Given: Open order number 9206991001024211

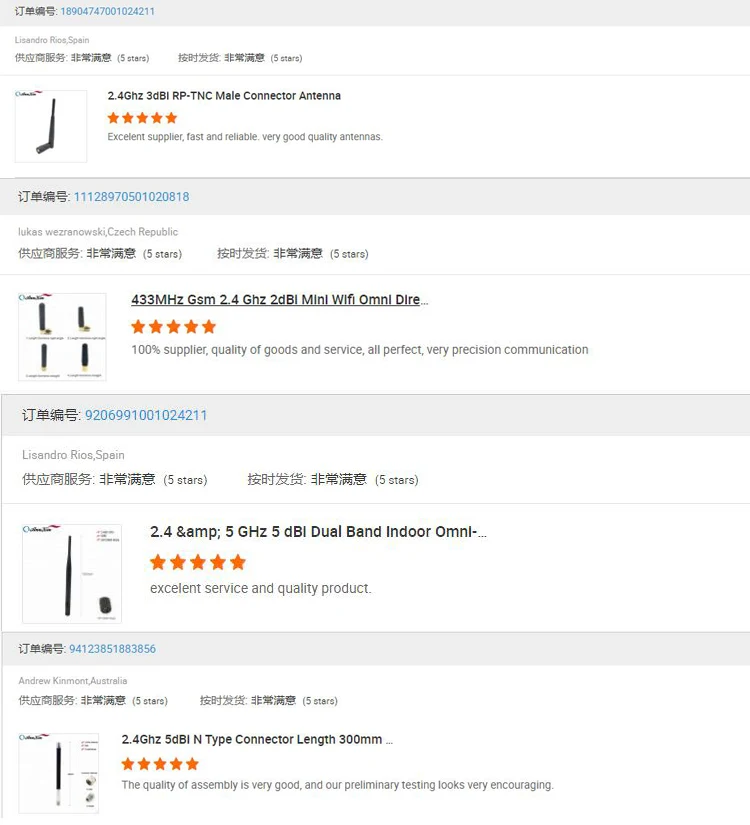Looking at the screenshot, I should (x=146, y=415).
